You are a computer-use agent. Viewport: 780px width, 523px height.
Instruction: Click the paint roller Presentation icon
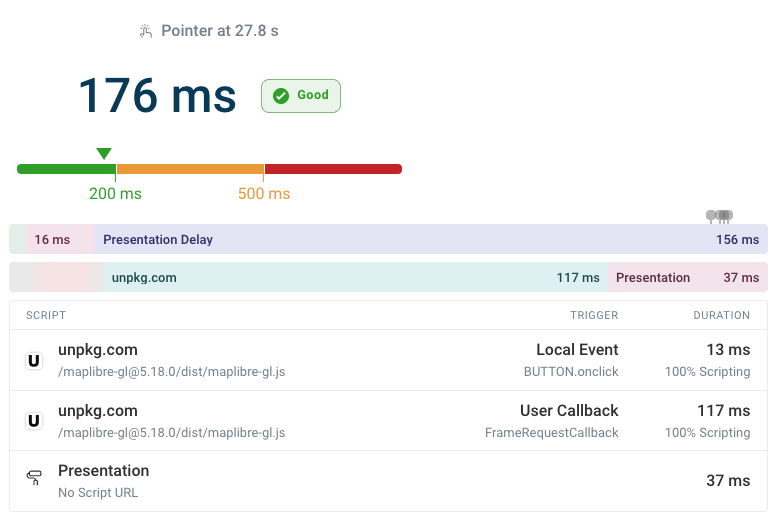(x=34, y=481)
